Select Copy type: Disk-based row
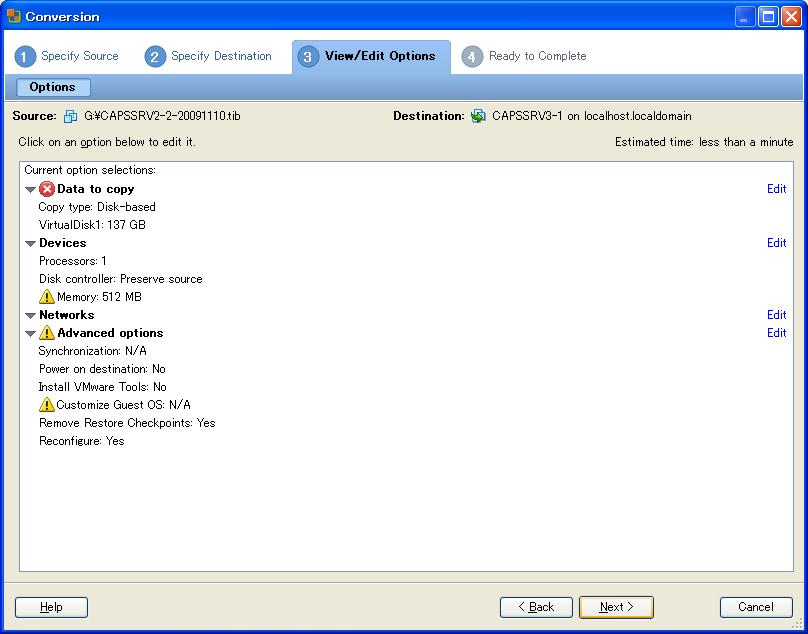Viewport: 808px width, 634px height. [x=97, y=207]
